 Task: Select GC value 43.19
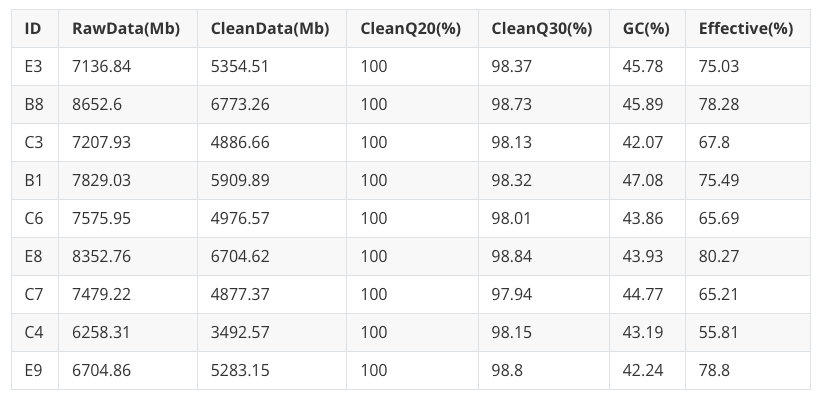[x=642, y=332]
